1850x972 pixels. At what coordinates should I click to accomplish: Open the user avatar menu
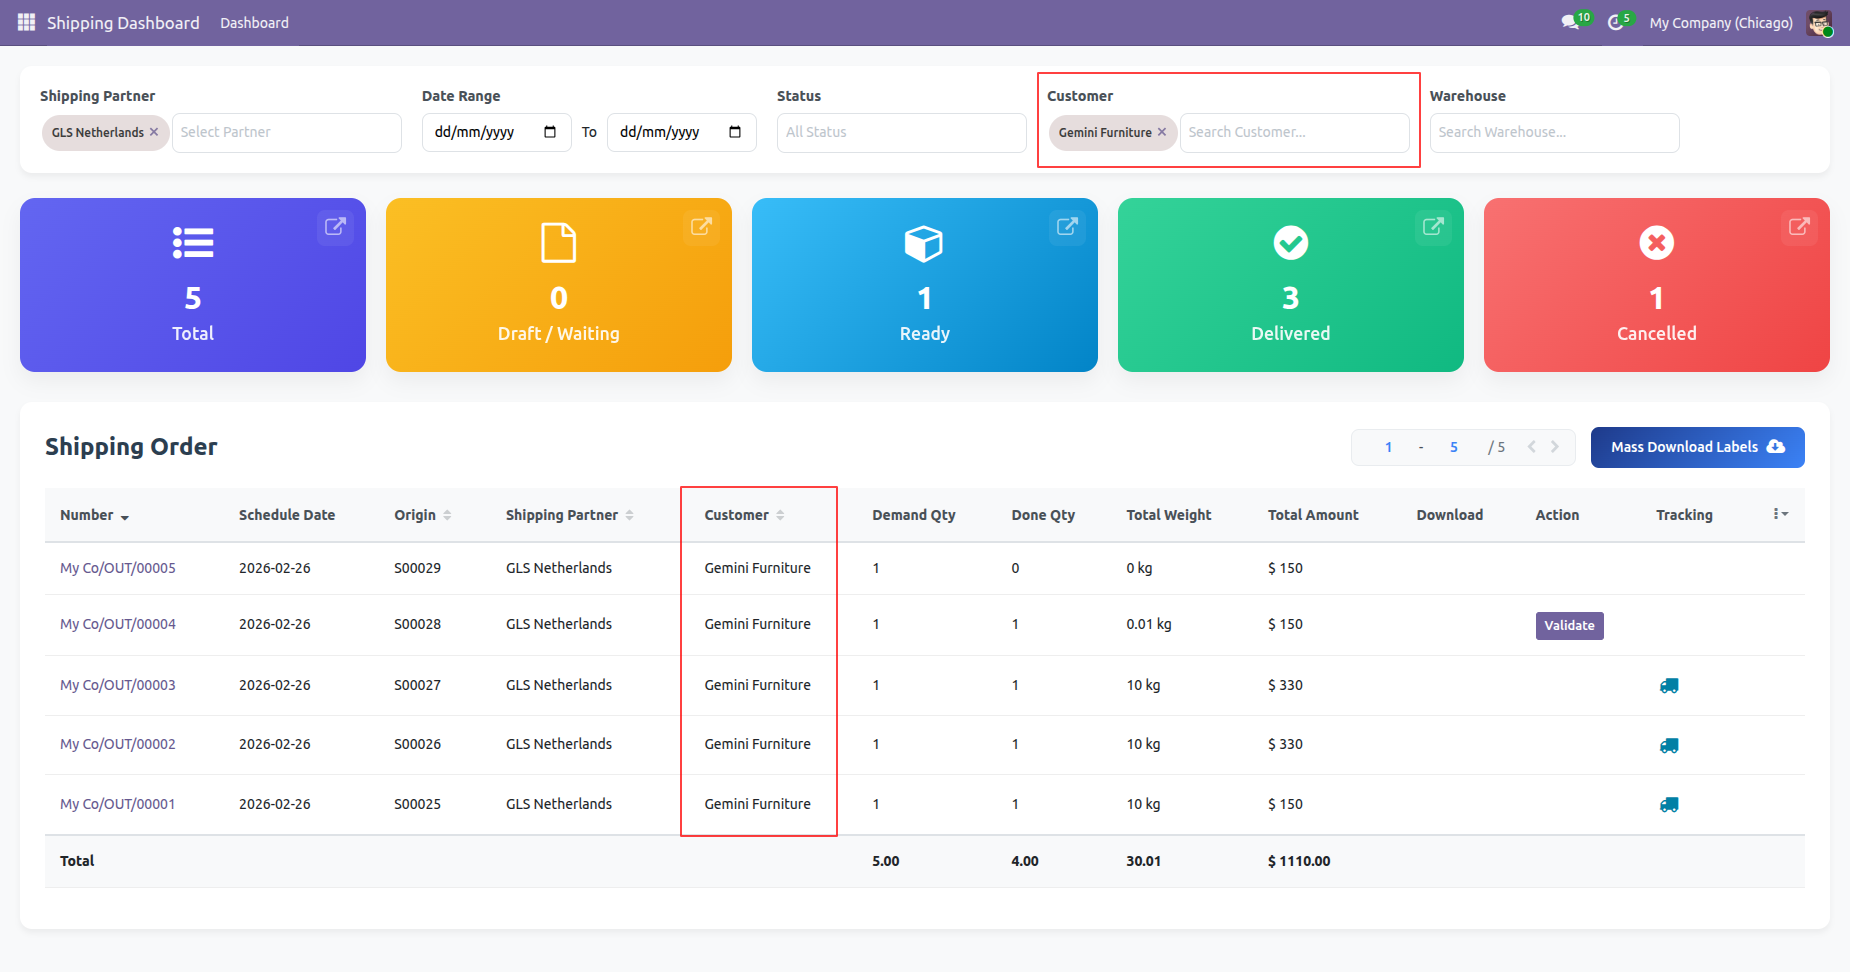[x=1819, y=23]
